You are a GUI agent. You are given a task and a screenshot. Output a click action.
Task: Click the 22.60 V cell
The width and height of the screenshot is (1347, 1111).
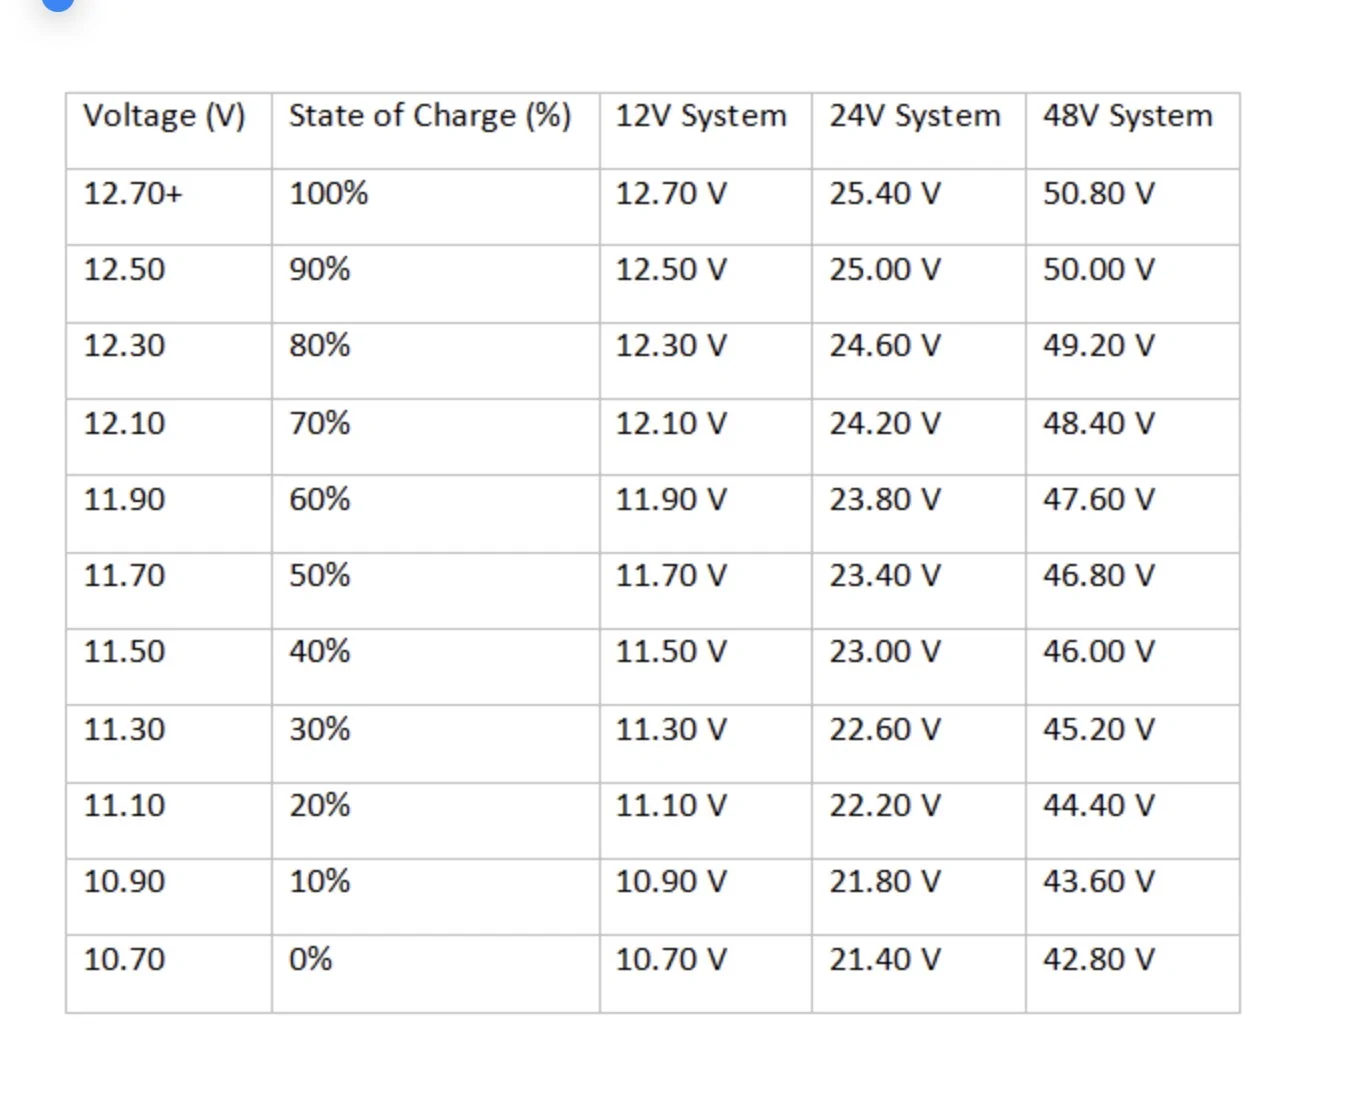(x=885, y=729)
